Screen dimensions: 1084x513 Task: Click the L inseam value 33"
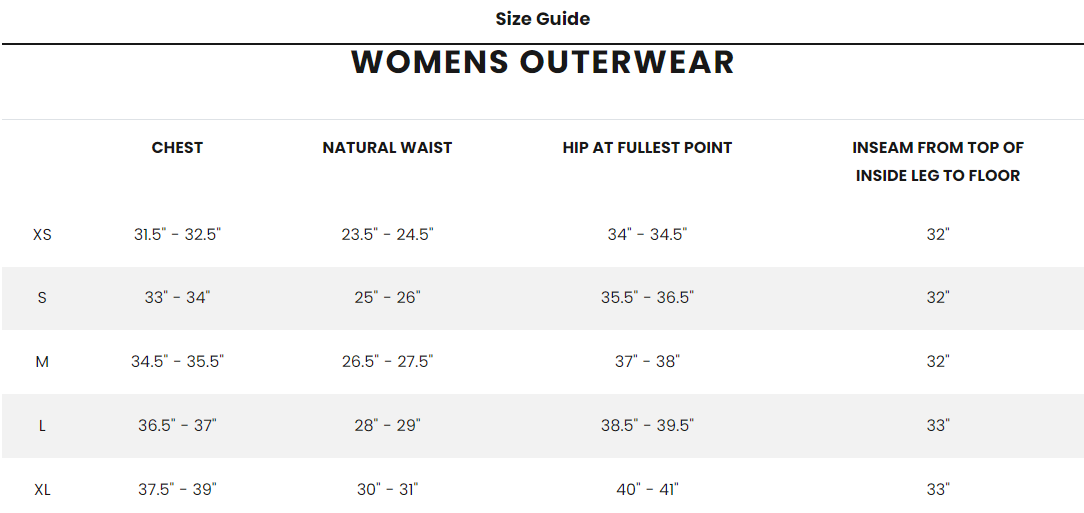pos(938,426)
